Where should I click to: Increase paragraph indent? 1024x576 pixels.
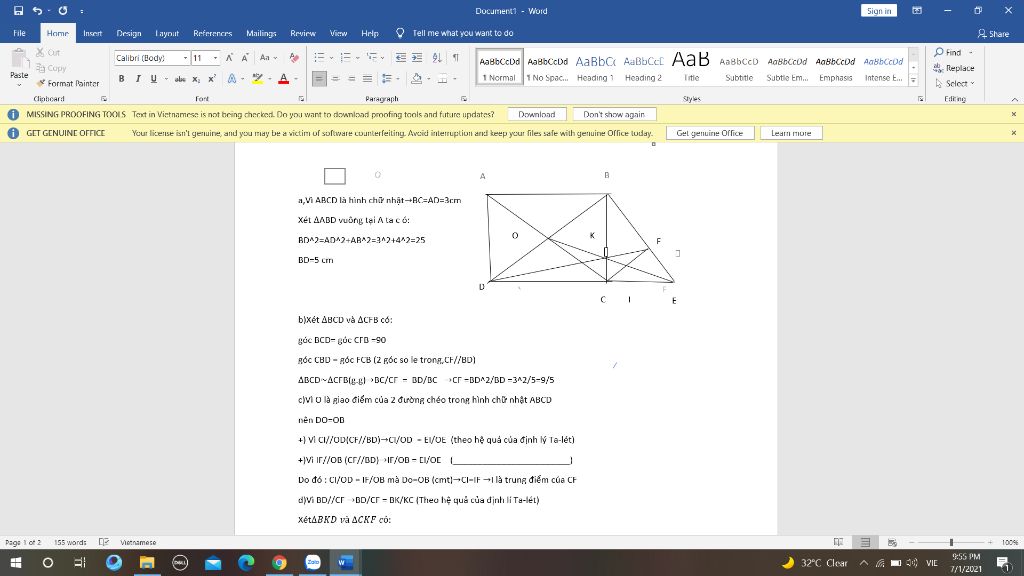[x=417, y=57]
